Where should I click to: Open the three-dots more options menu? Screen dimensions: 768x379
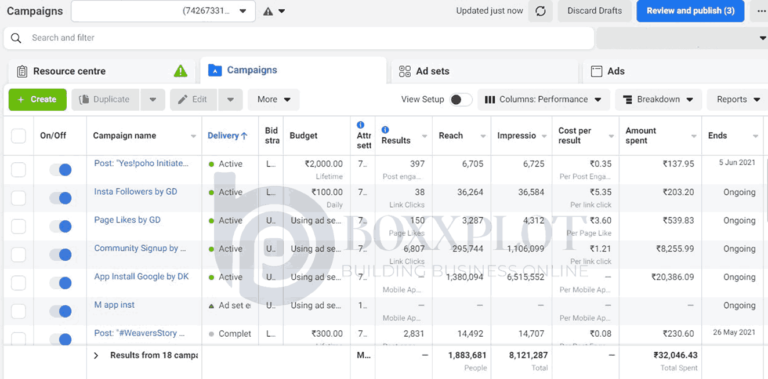coord(759,11)
